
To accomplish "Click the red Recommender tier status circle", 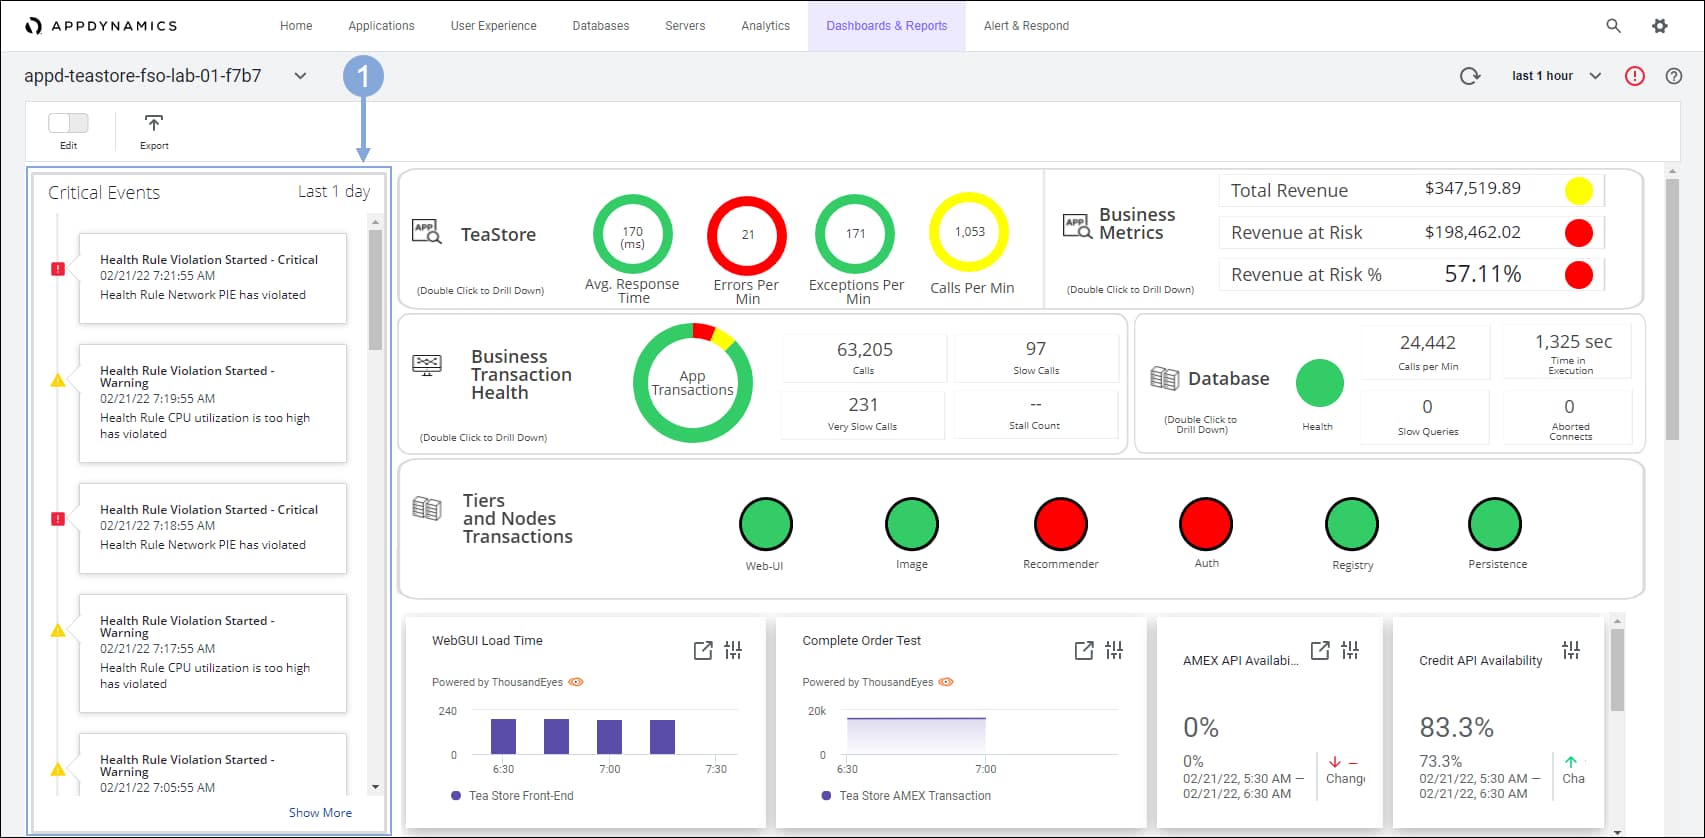I will coord(1060,524).
